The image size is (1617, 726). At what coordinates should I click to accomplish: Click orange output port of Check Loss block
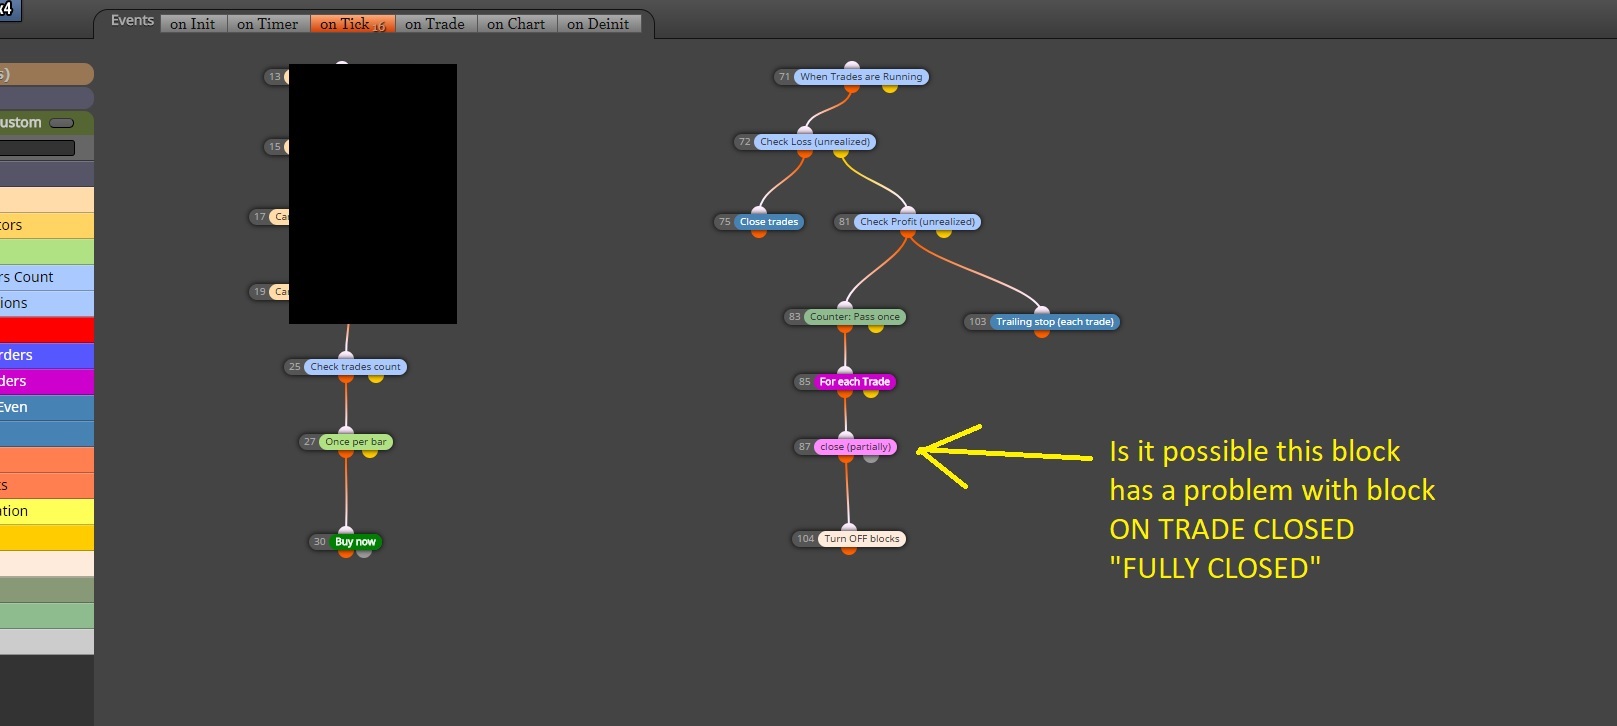tap(805, 152)
